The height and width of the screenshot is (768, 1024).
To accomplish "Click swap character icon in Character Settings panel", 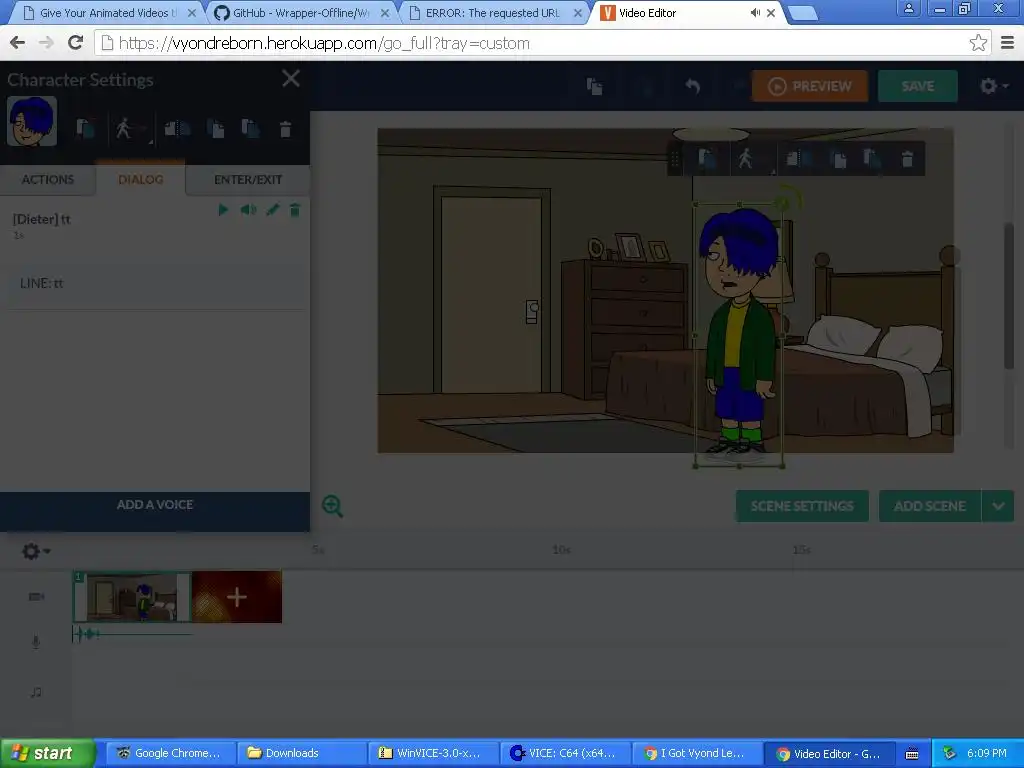I will pyautogui.click(x=86, y=128).
